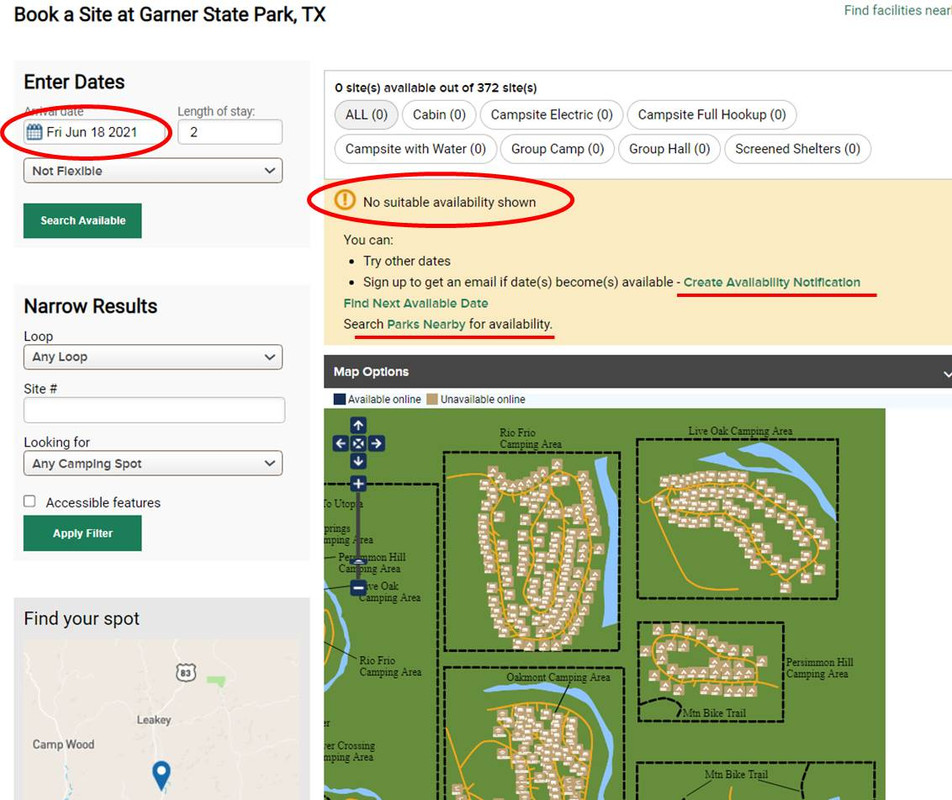Viewport: 952px width, 800px height.
Task: Click the Highway 83 shield on map
Action: pos(186,672)
